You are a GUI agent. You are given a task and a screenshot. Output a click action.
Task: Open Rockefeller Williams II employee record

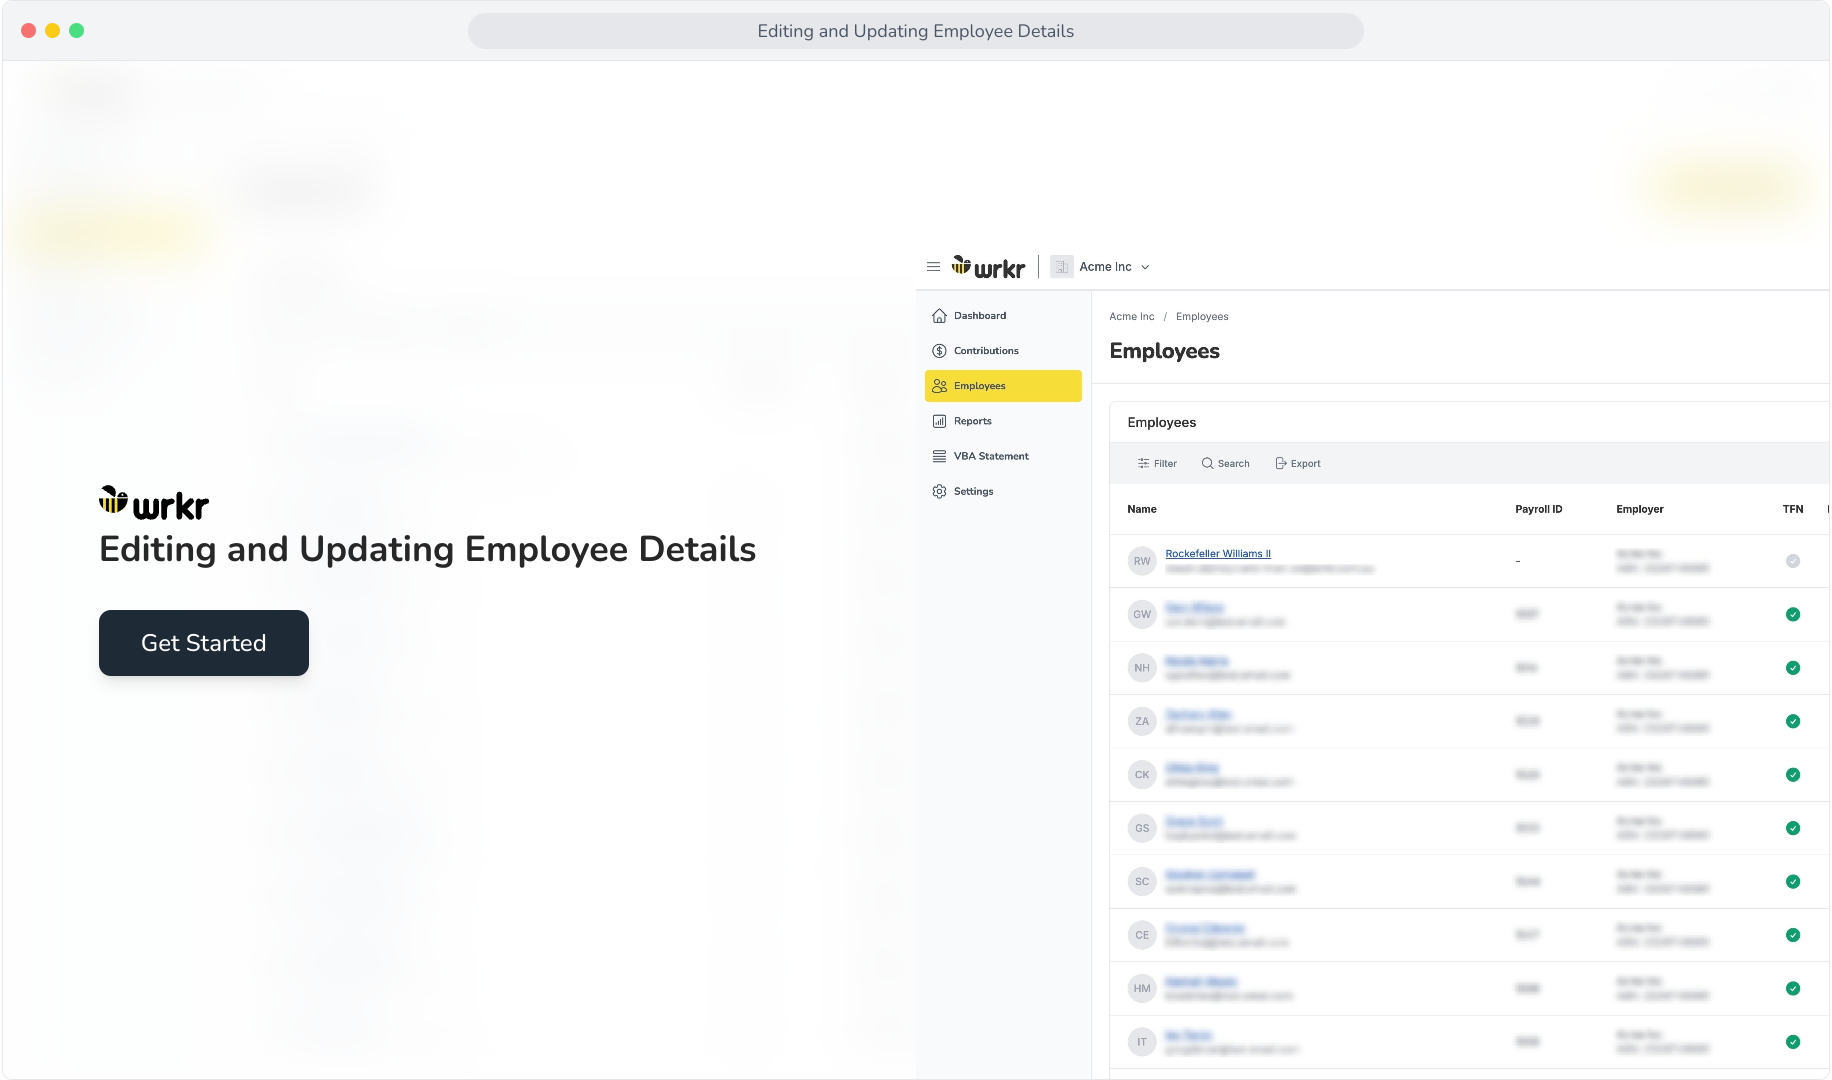(x=1218, y=553)
